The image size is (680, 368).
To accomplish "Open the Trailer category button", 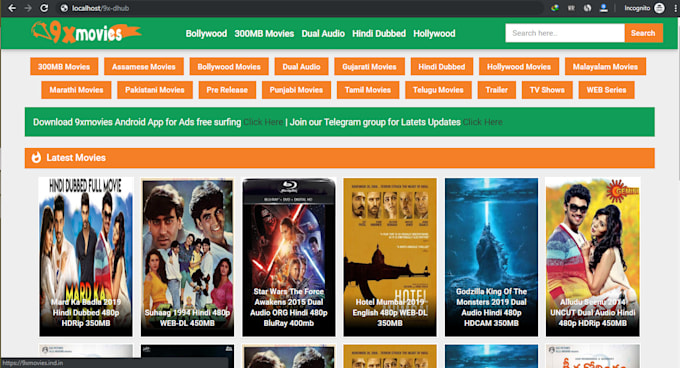I will click(x=497, y=90).
